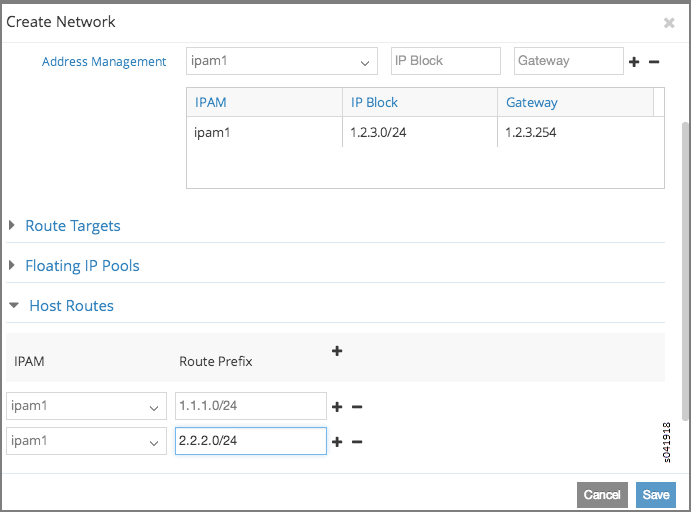Click the minus icon beside Gateway field
Image resolution: width=691 pixels, height=512 pixels.
[654, 62]
